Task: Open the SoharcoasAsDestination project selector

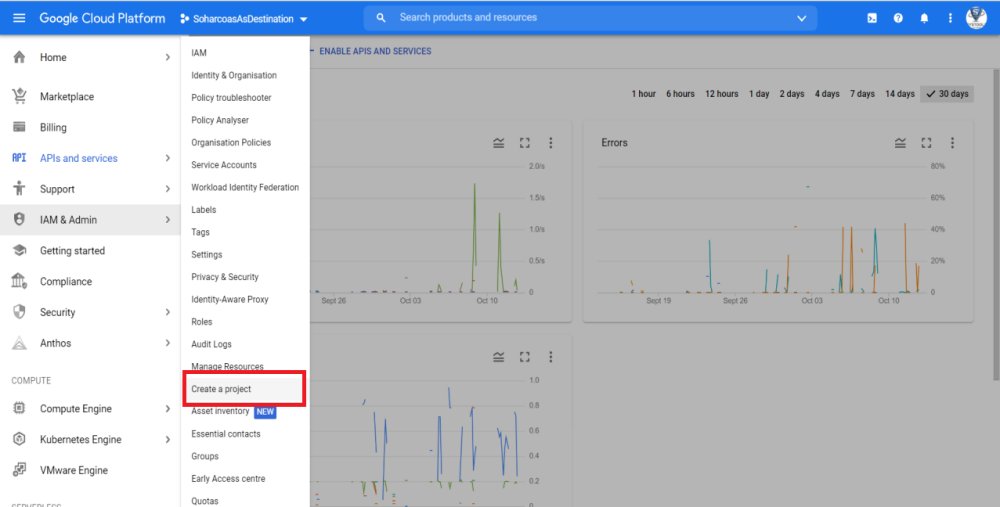Action: pos(244,18)
